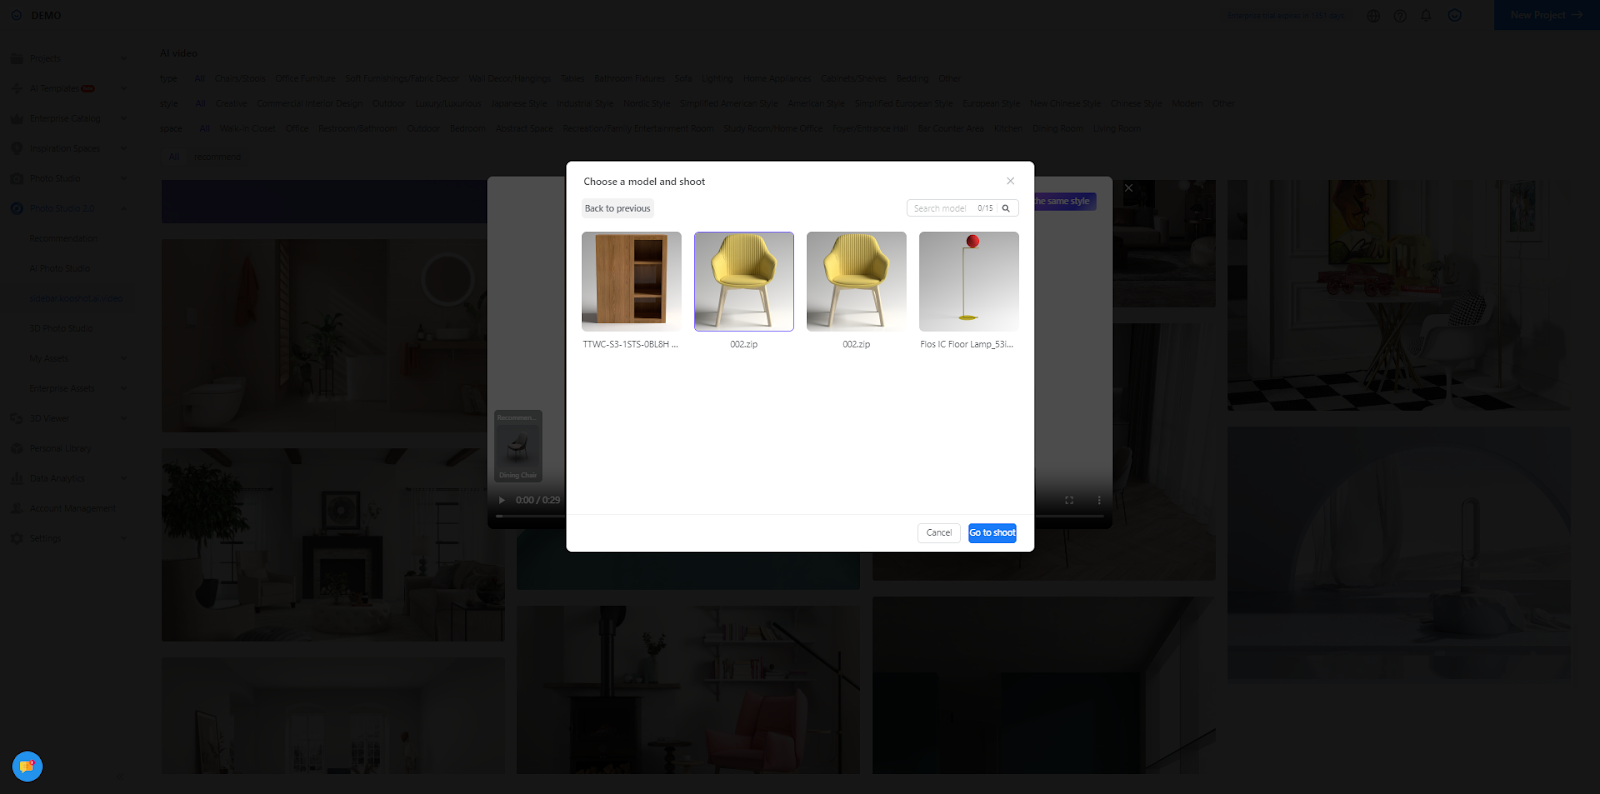The width and height of the screenshot is (1600, 794).
Task: Click the video fullscreen icon
Action: pyautogui.click(x=1069, y=500)
